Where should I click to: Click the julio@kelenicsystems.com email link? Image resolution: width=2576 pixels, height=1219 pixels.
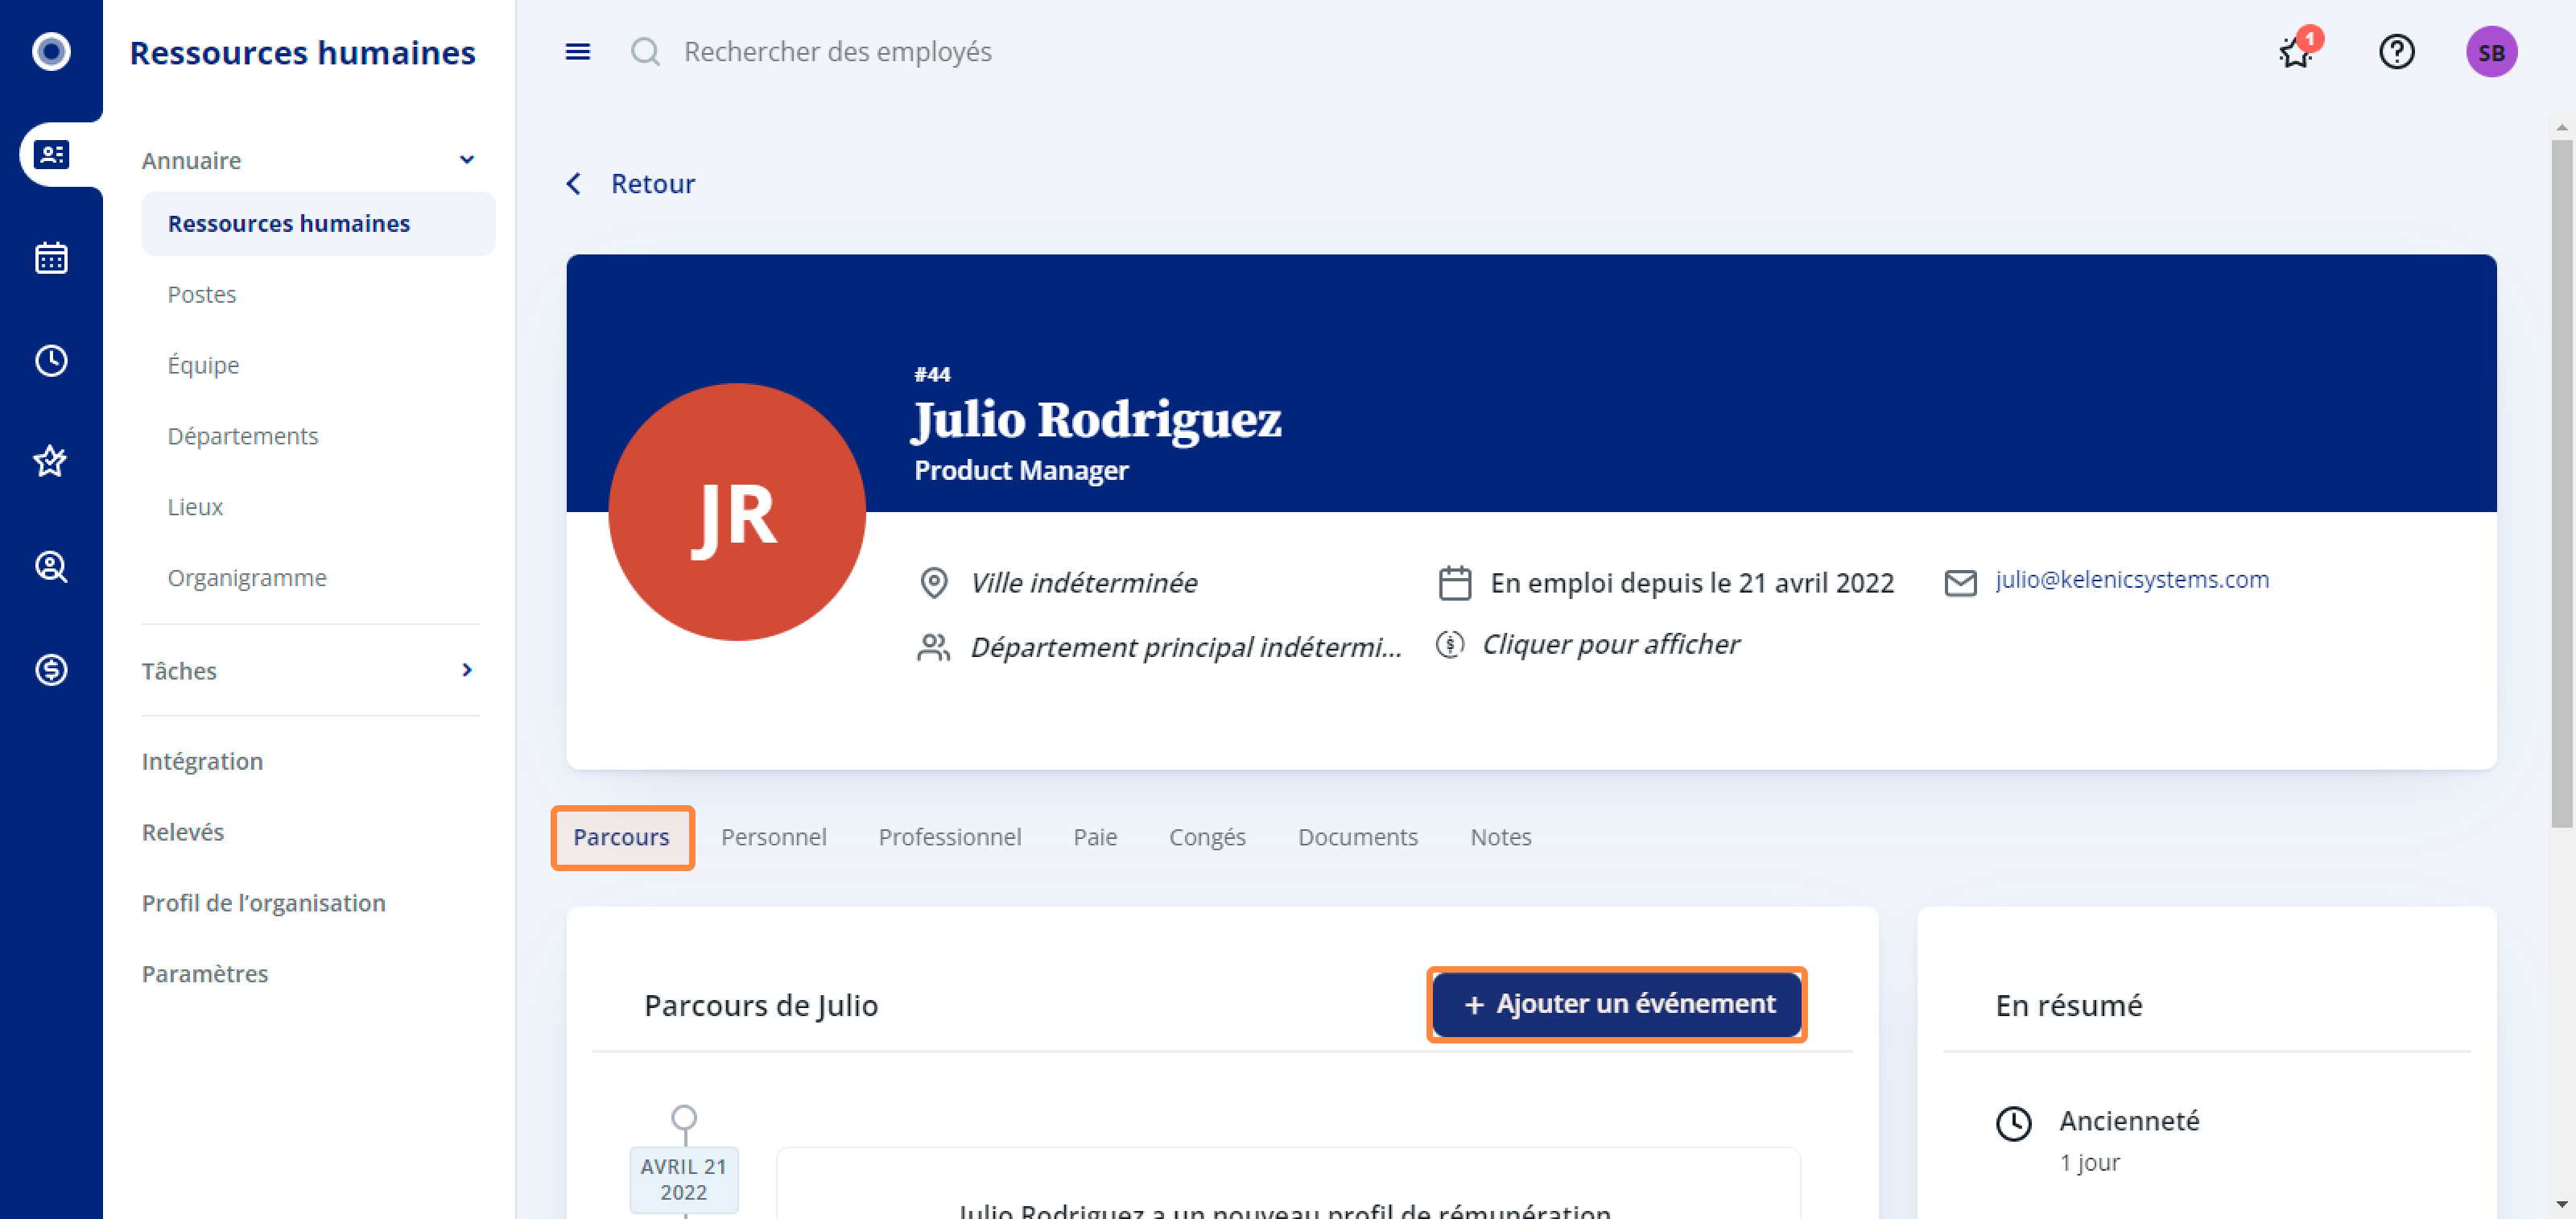click(2132, 580)
